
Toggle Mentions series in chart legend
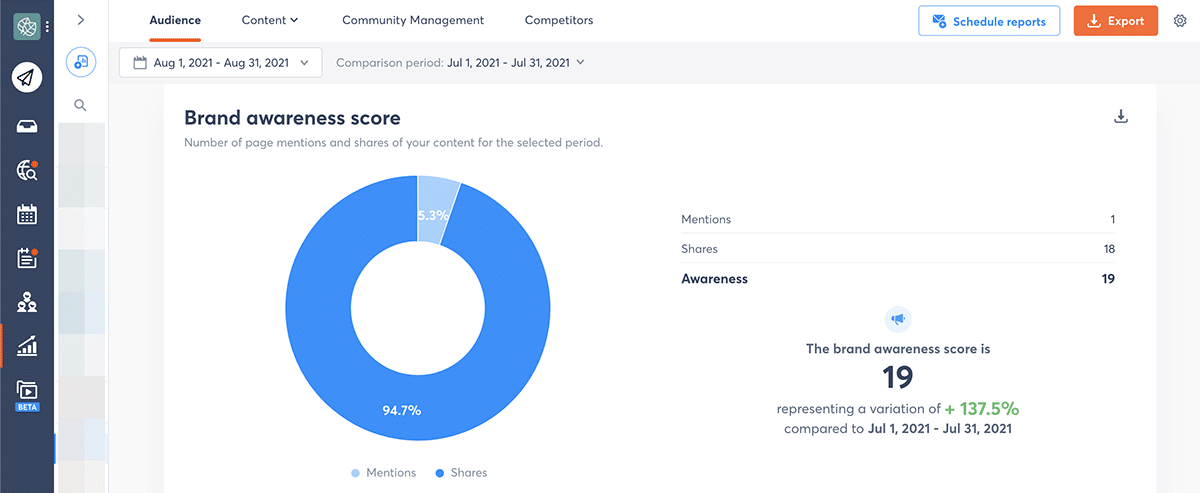coord(383,472)
